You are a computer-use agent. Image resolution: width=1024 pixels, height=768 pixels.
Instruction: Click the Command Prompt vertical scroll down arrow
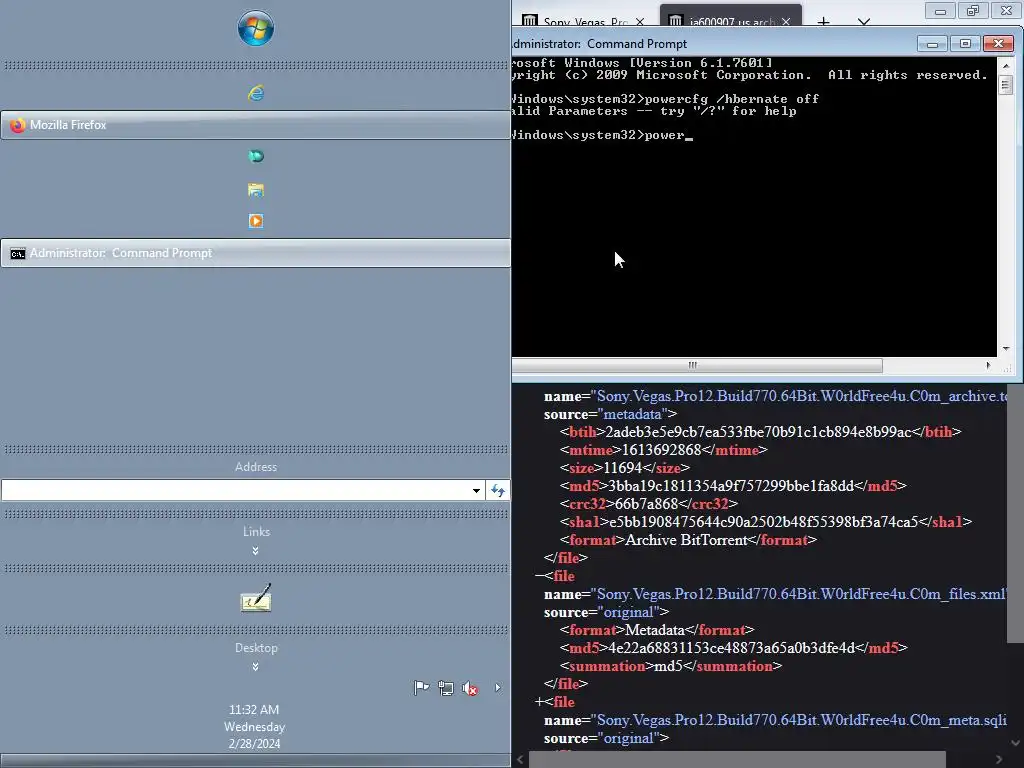[1006, 349]
